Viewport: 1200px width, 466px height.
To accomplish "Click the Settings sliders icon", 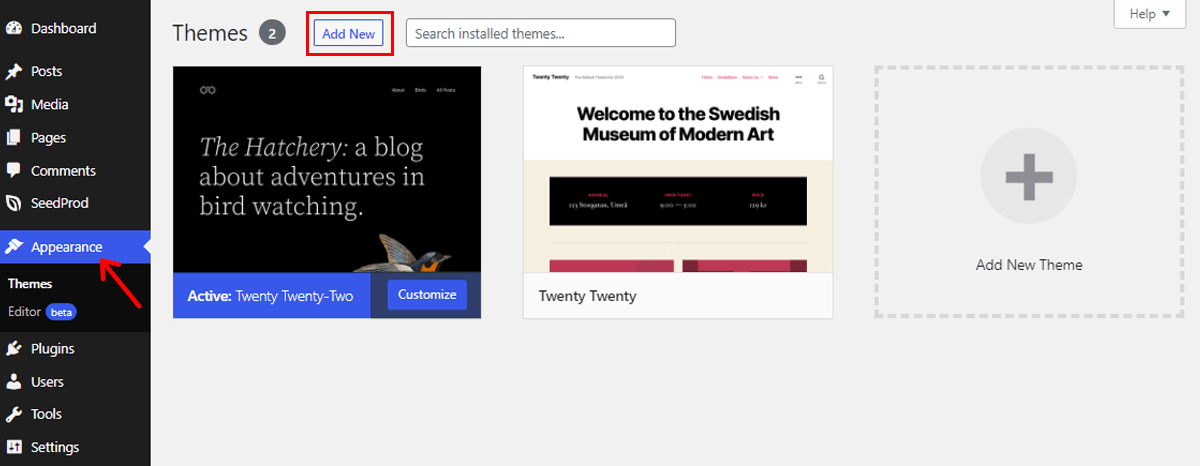I will click(14, 447).
